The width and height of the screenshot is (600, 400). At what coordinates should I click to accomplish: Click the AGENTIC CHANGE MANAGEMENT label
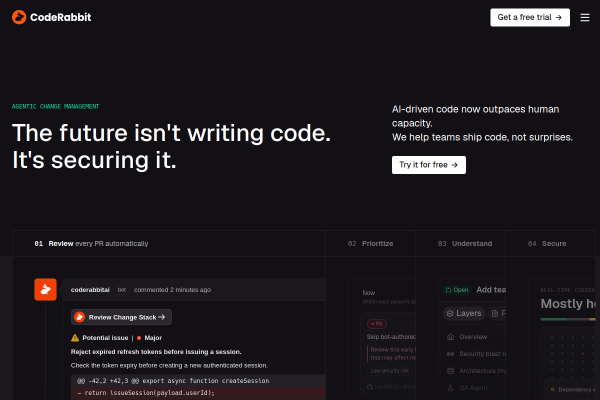(x=55, y=106)
